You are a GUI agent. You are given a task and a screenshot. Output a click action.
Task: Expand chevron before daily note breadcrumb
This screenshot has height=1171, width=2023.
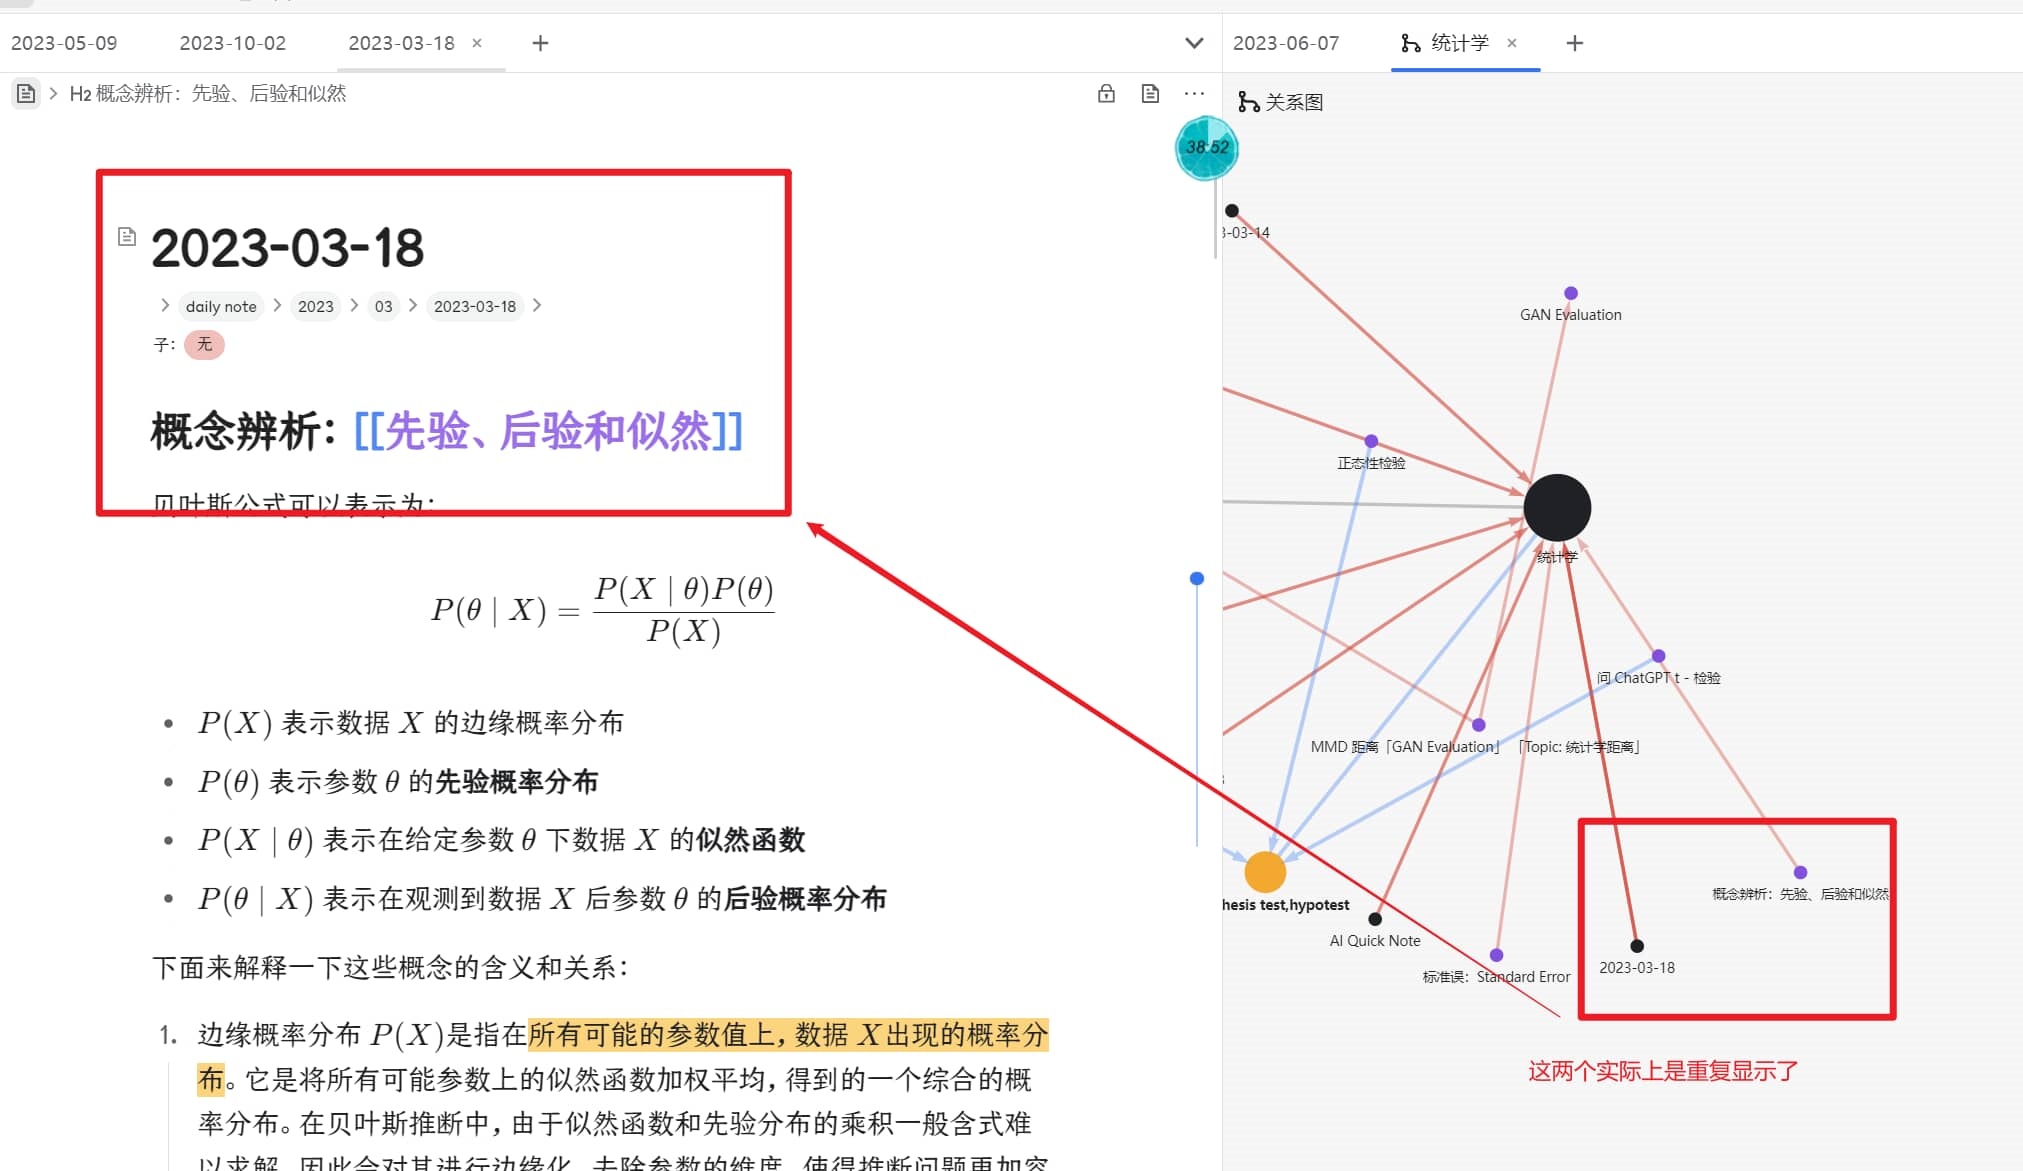point(165,305)
